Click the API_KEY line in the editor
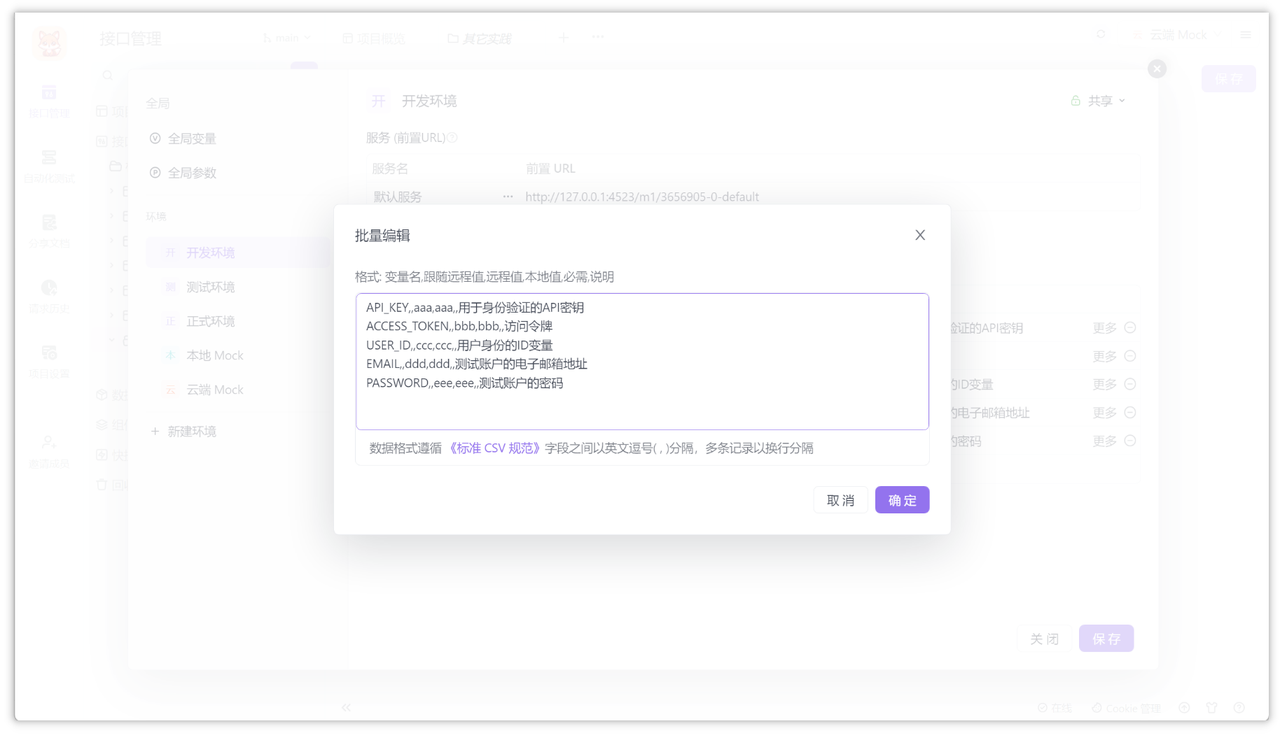This screenshot has width=1280, height=740. point(475,307)
